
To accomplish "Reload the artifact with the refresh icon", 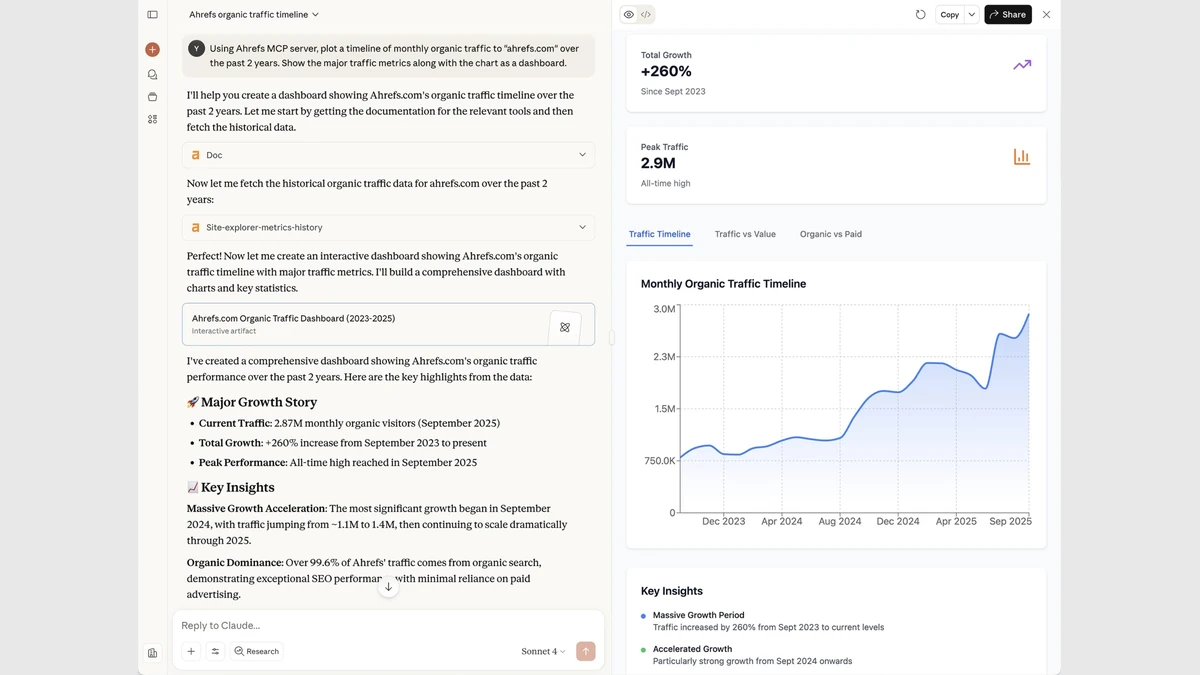I will tap(921, 15).
